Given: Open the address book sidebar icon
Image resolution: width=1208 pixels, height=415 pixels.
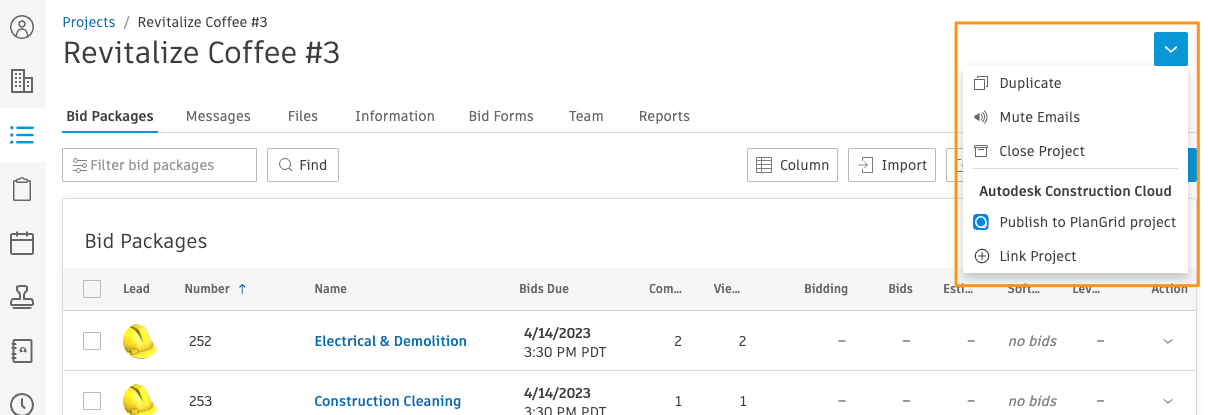Looking at the screenshot, I should point(22,351).
